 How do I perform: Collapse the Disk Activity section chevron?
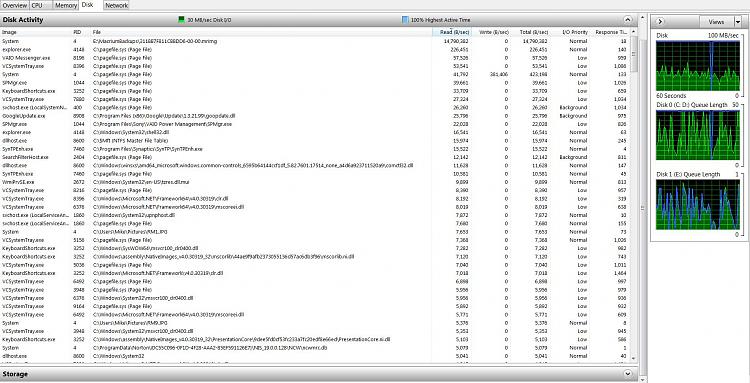coord(628,20)
